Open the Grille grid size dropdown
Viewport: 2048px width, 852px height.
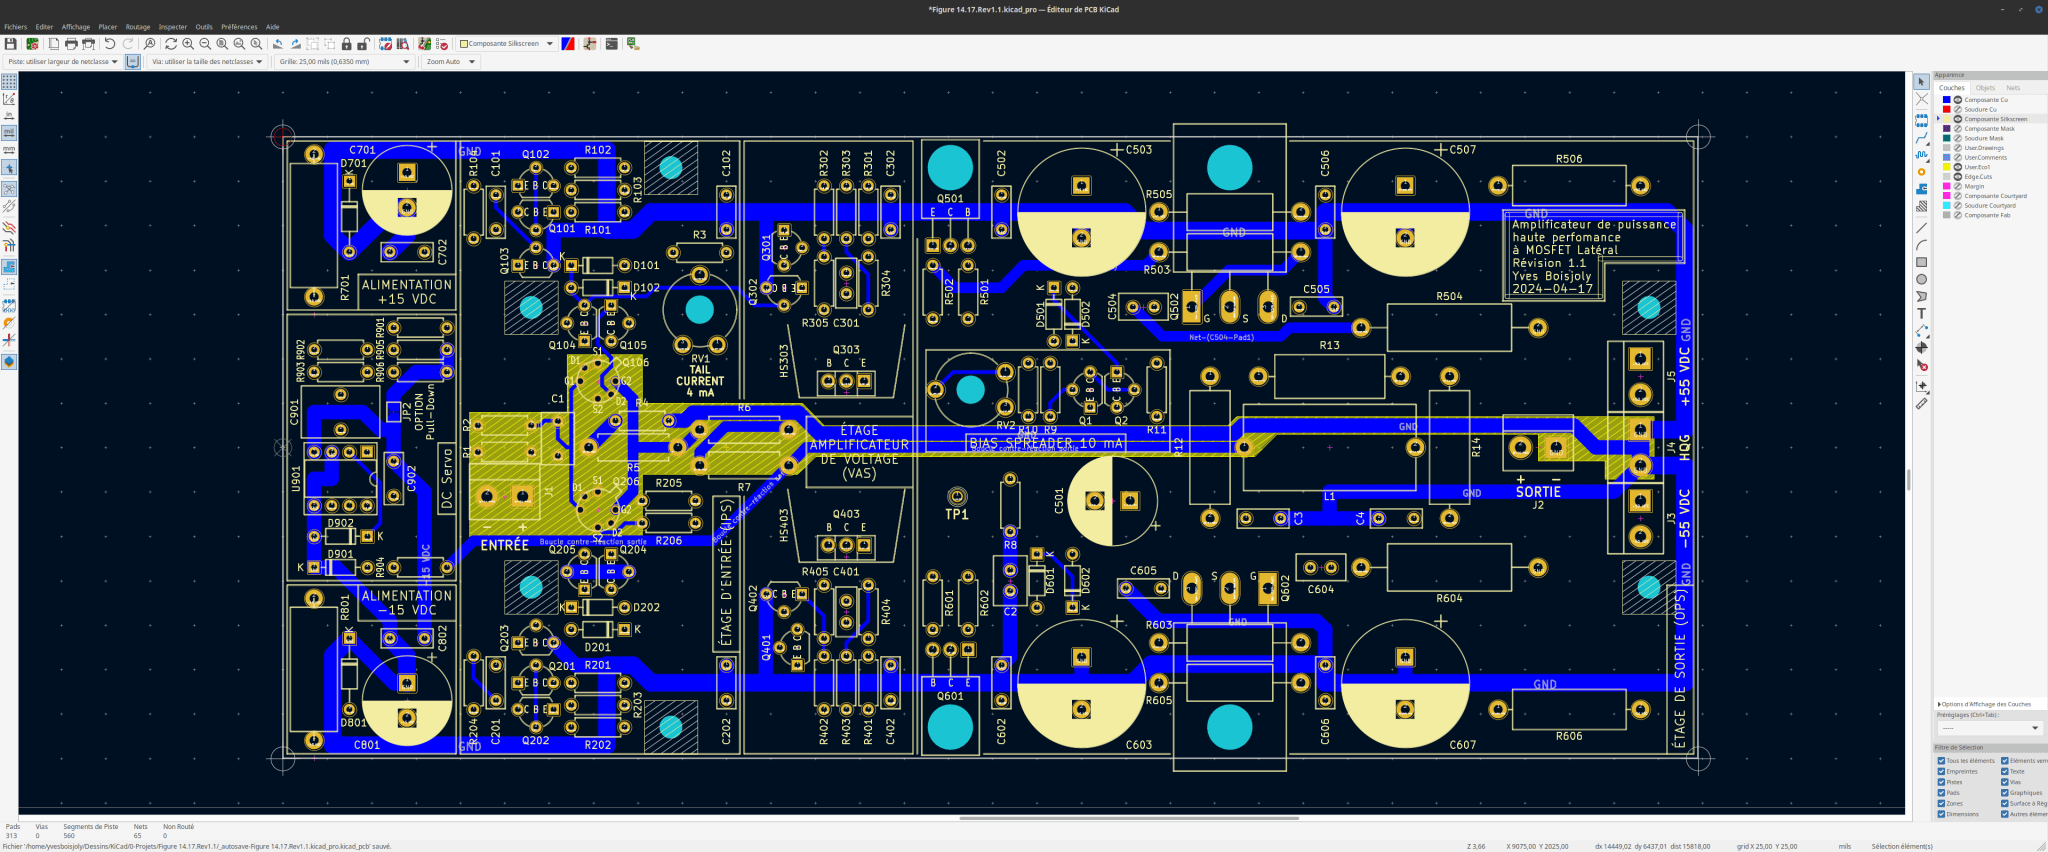344,62
